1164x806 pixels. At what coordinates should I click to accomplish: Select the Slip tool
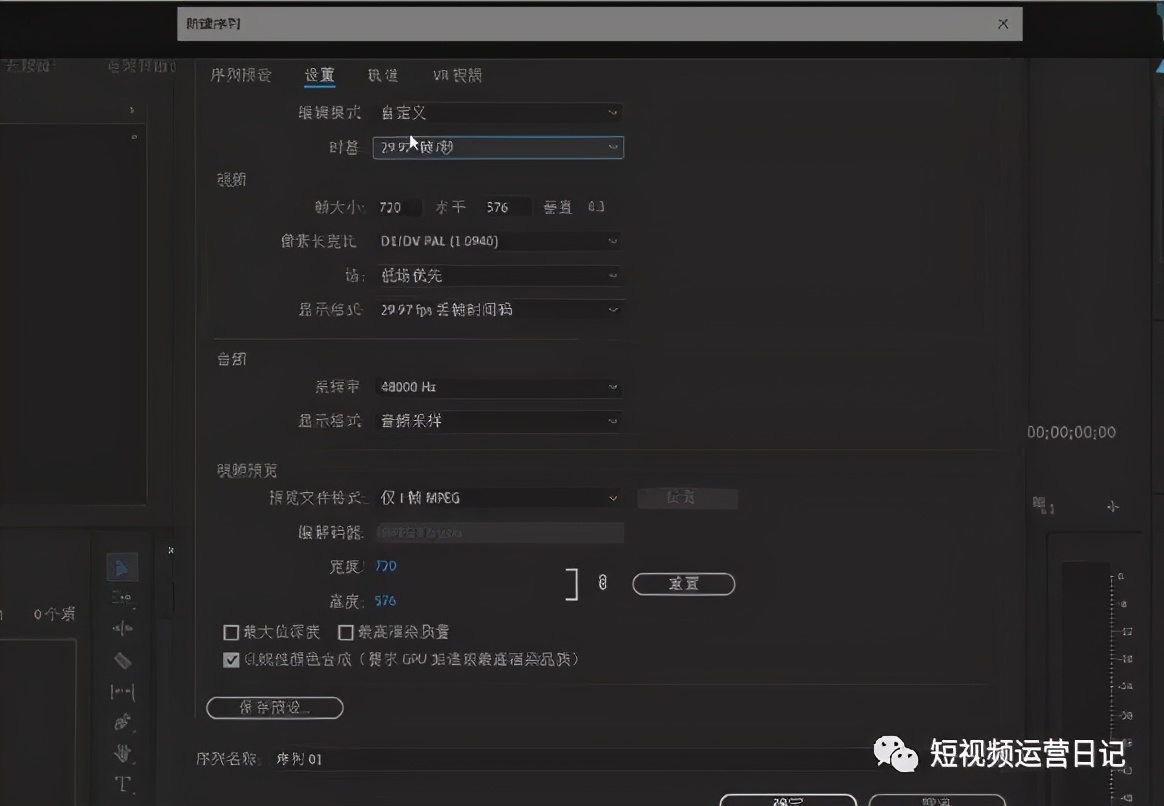123,691
